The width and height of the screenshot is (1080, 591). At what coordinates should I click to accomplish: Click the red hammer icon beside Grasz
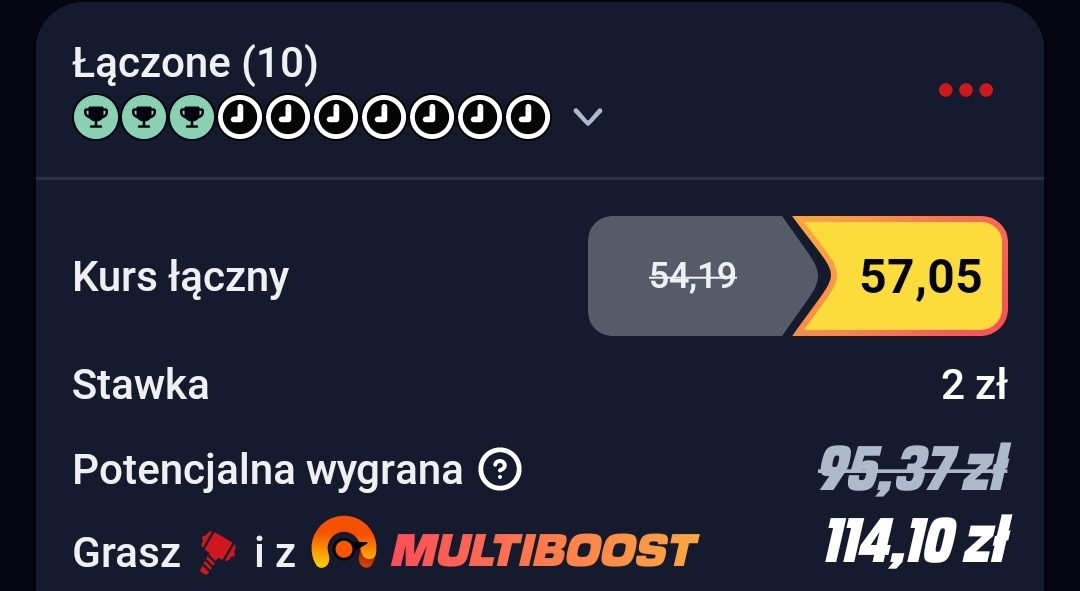[218, 552]
